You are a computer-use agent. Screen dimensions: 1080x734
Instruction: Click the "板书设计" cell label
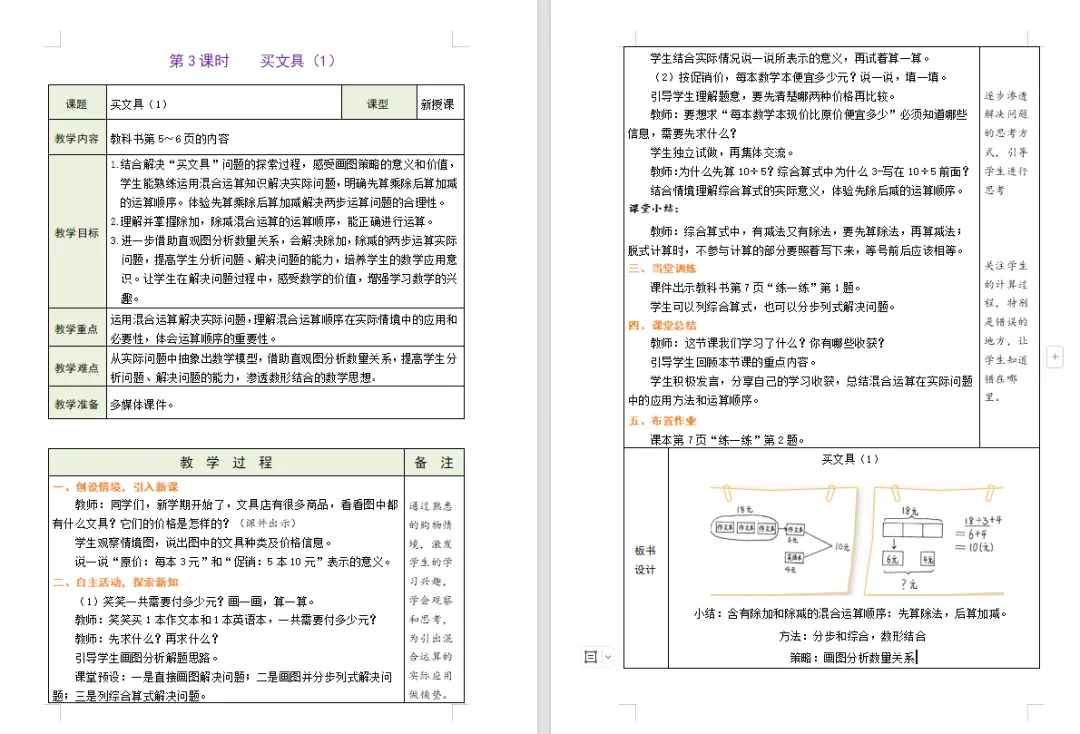click(645, 560)
